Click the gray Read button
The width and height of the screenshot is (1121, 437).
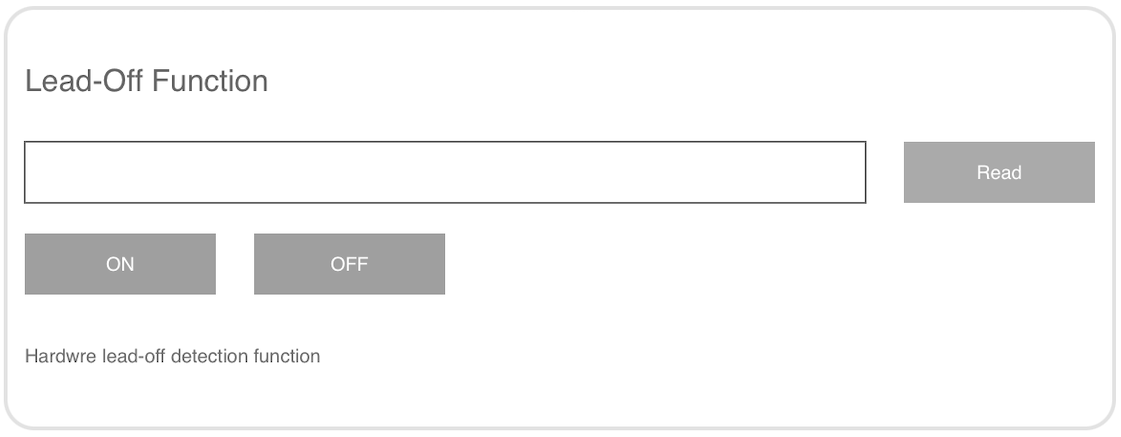coord(998,172)
